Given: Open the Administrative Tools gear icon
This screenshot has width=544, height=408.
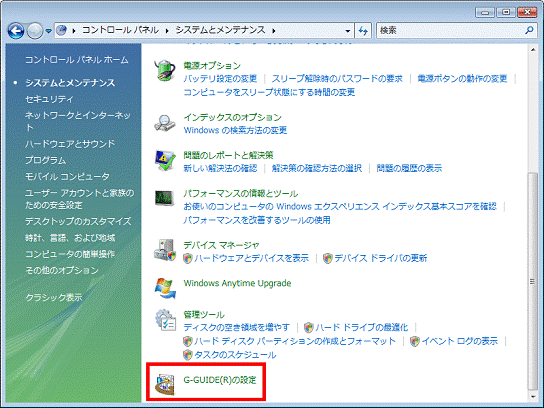Looking at the screenshot, I should (165, 320).
